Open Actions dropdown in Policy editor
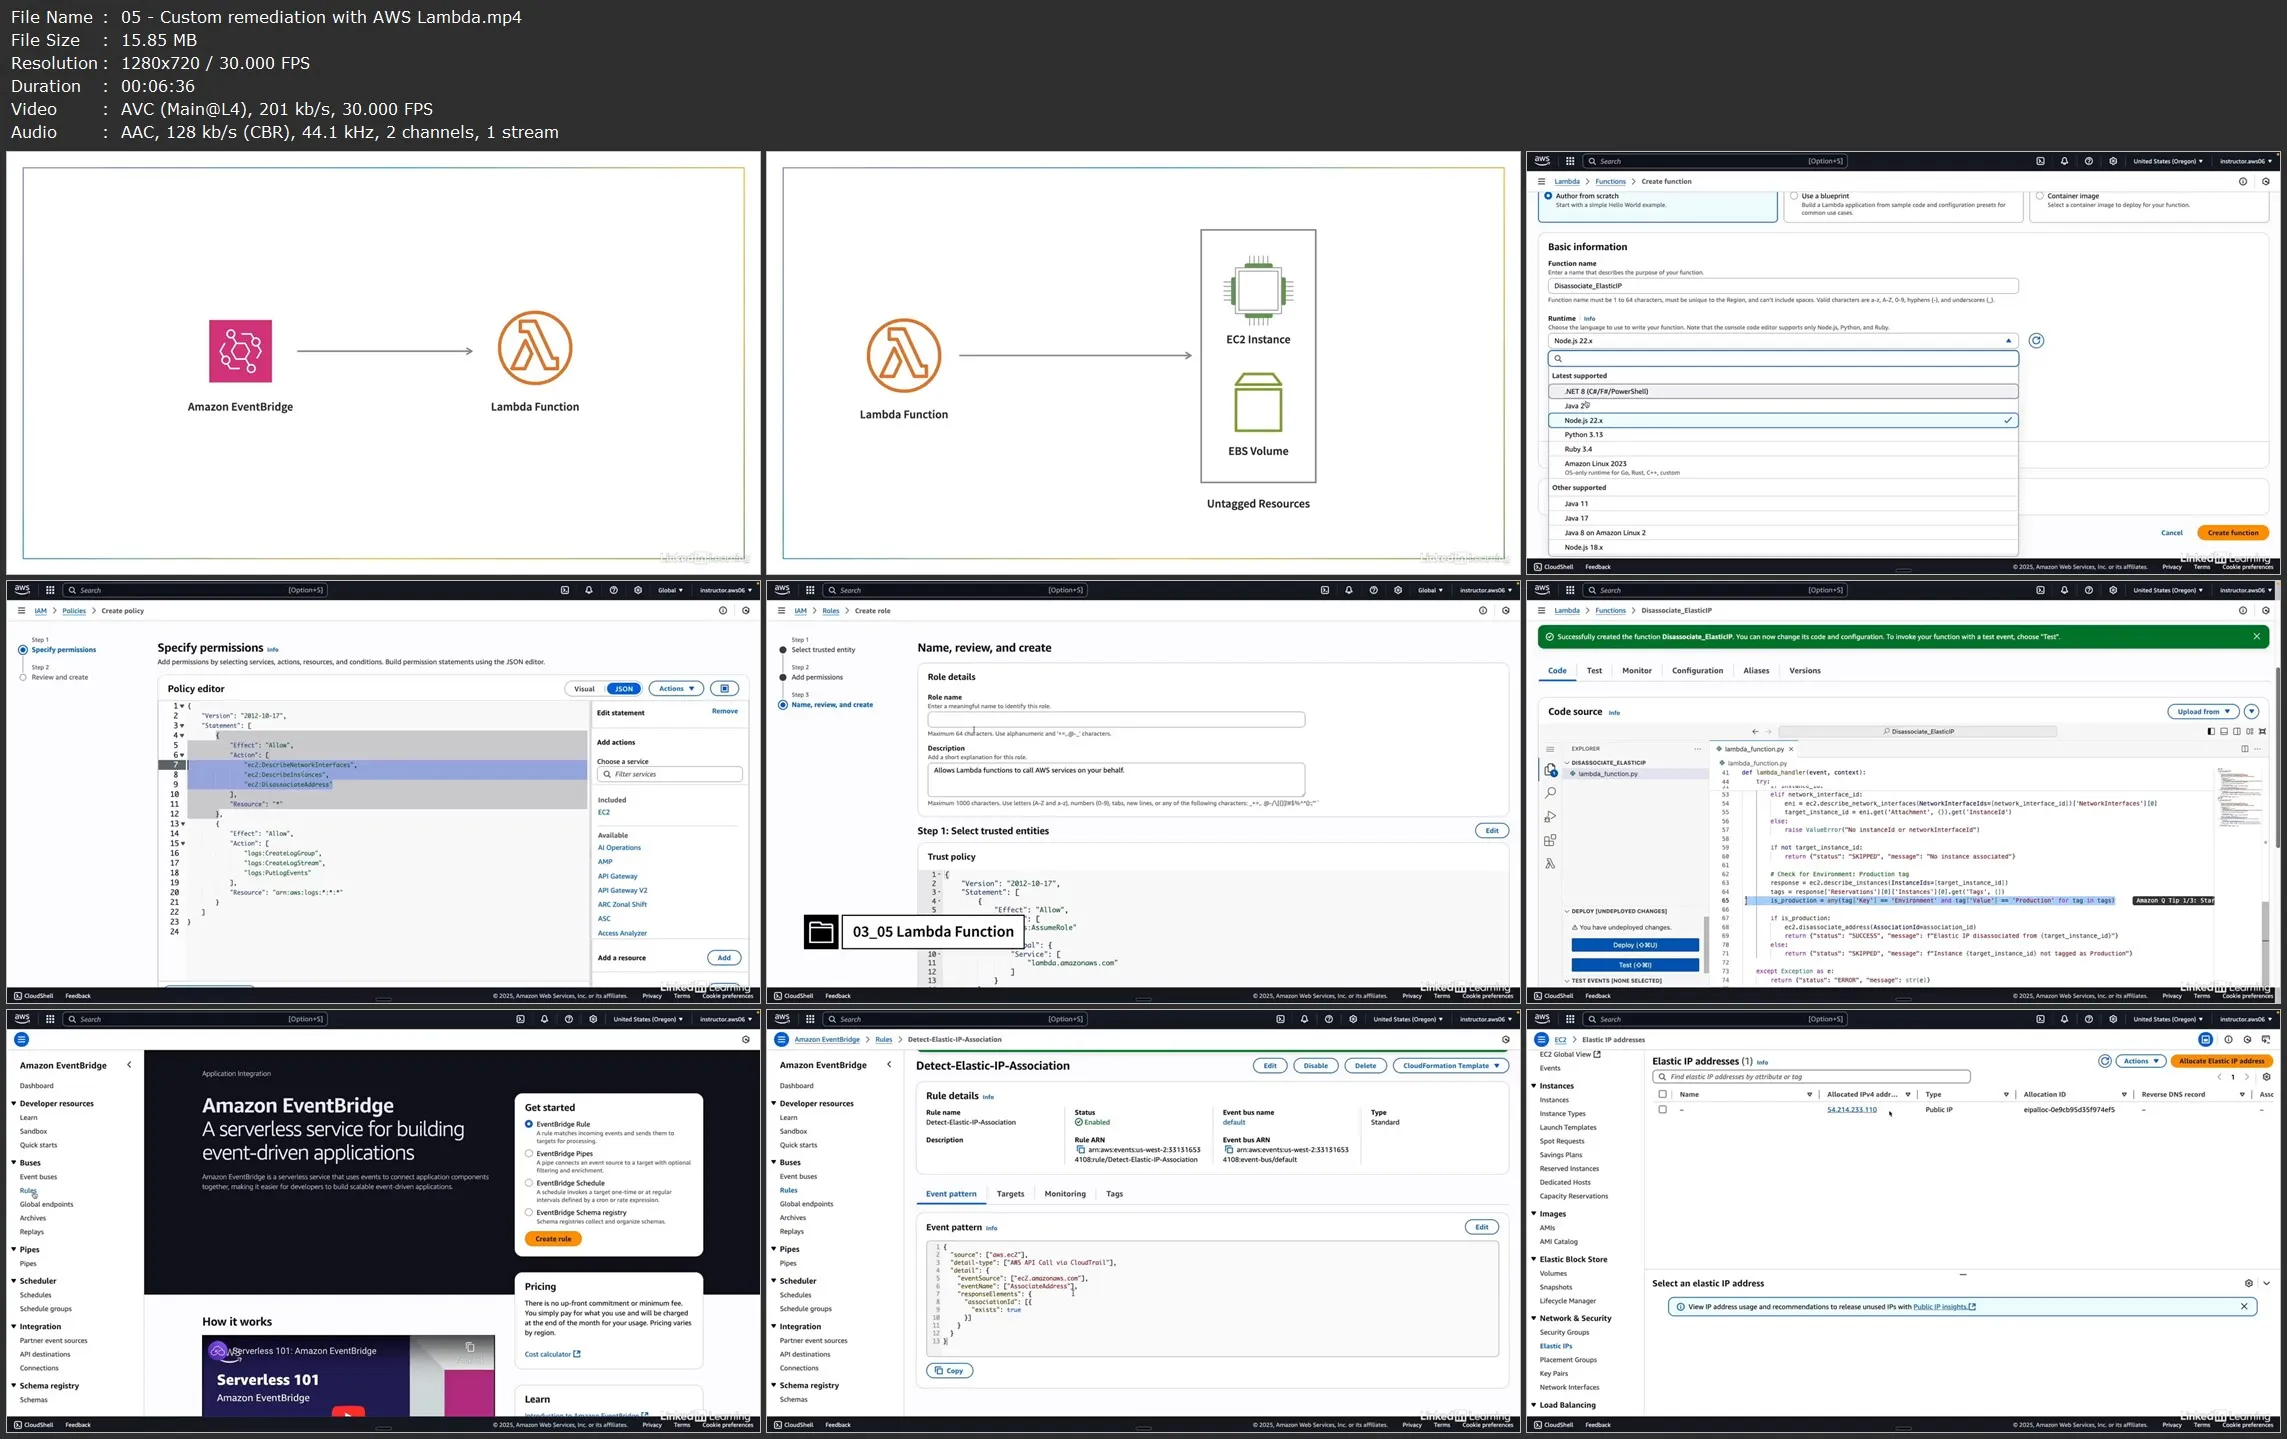Viewport: 2287px width, 1439px height. tap(676, 689)
